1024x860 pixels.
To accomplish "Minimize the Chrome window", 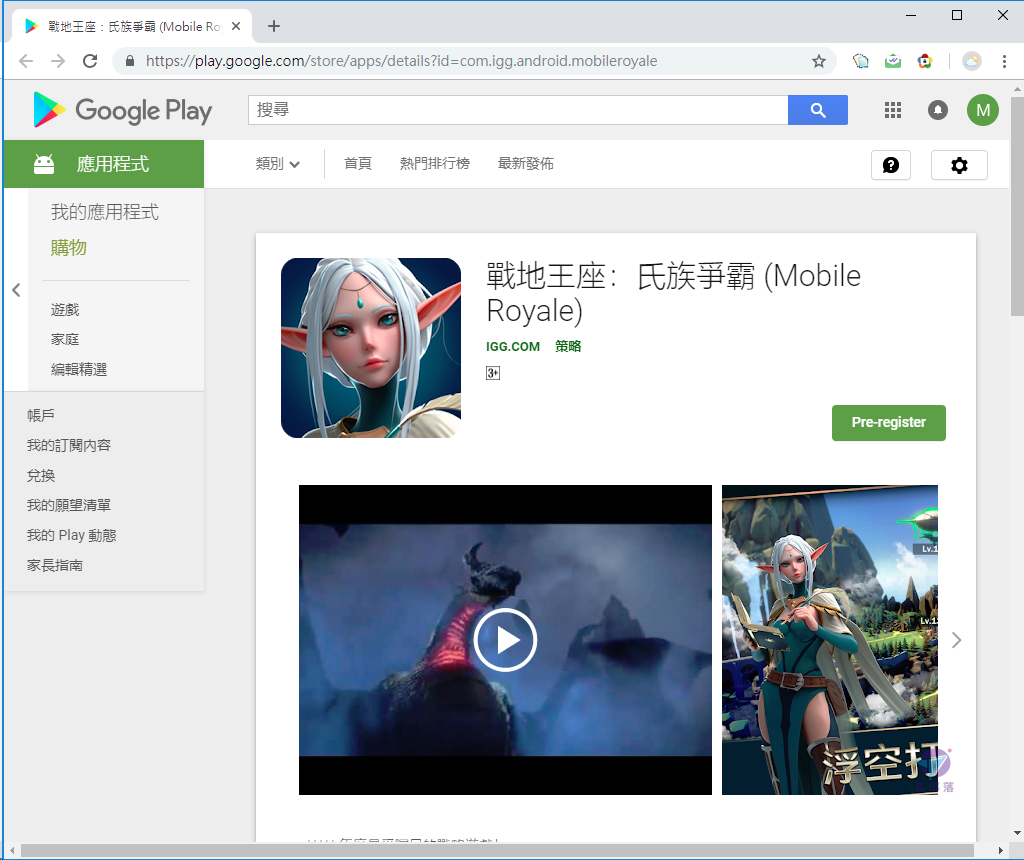I will (911, 15).
